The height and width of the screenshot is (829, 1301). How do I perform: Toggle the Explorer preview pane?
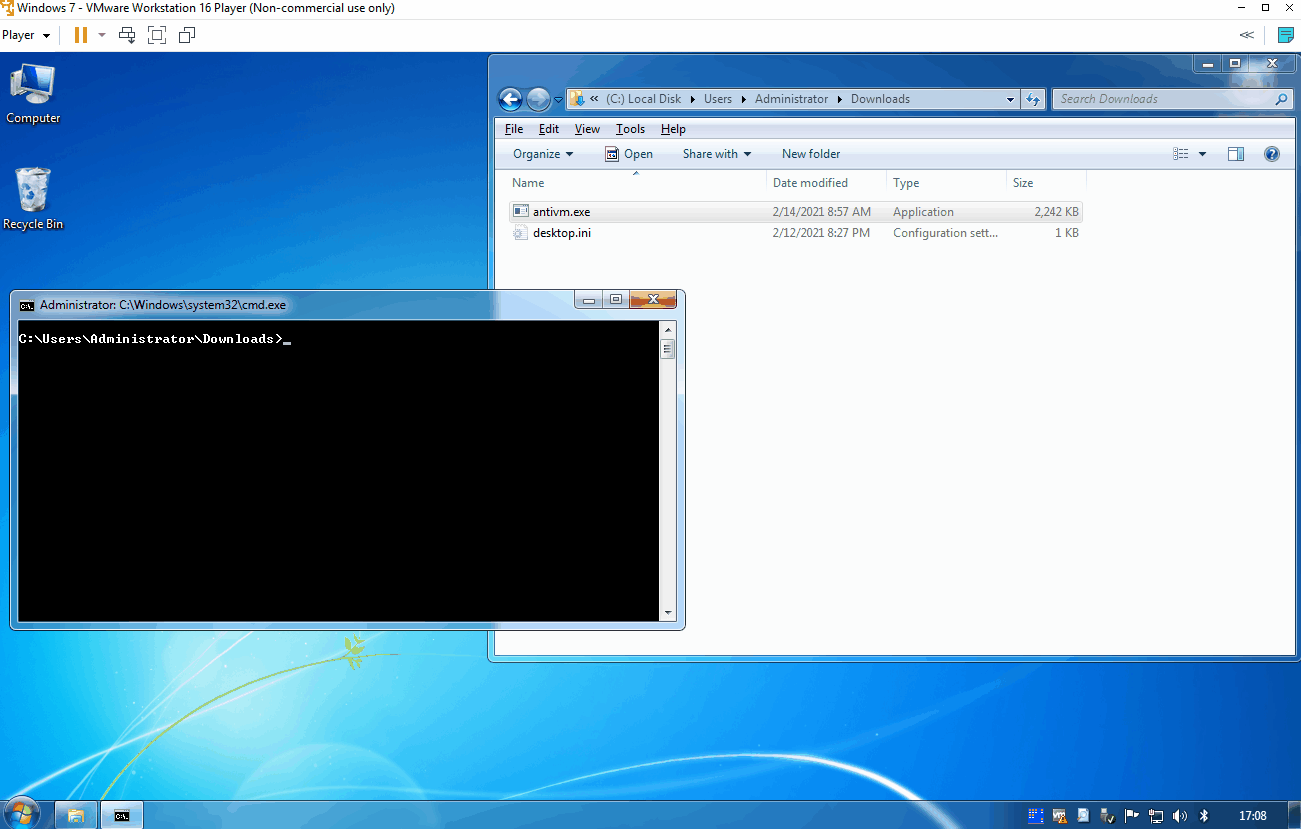[1236, 154]
